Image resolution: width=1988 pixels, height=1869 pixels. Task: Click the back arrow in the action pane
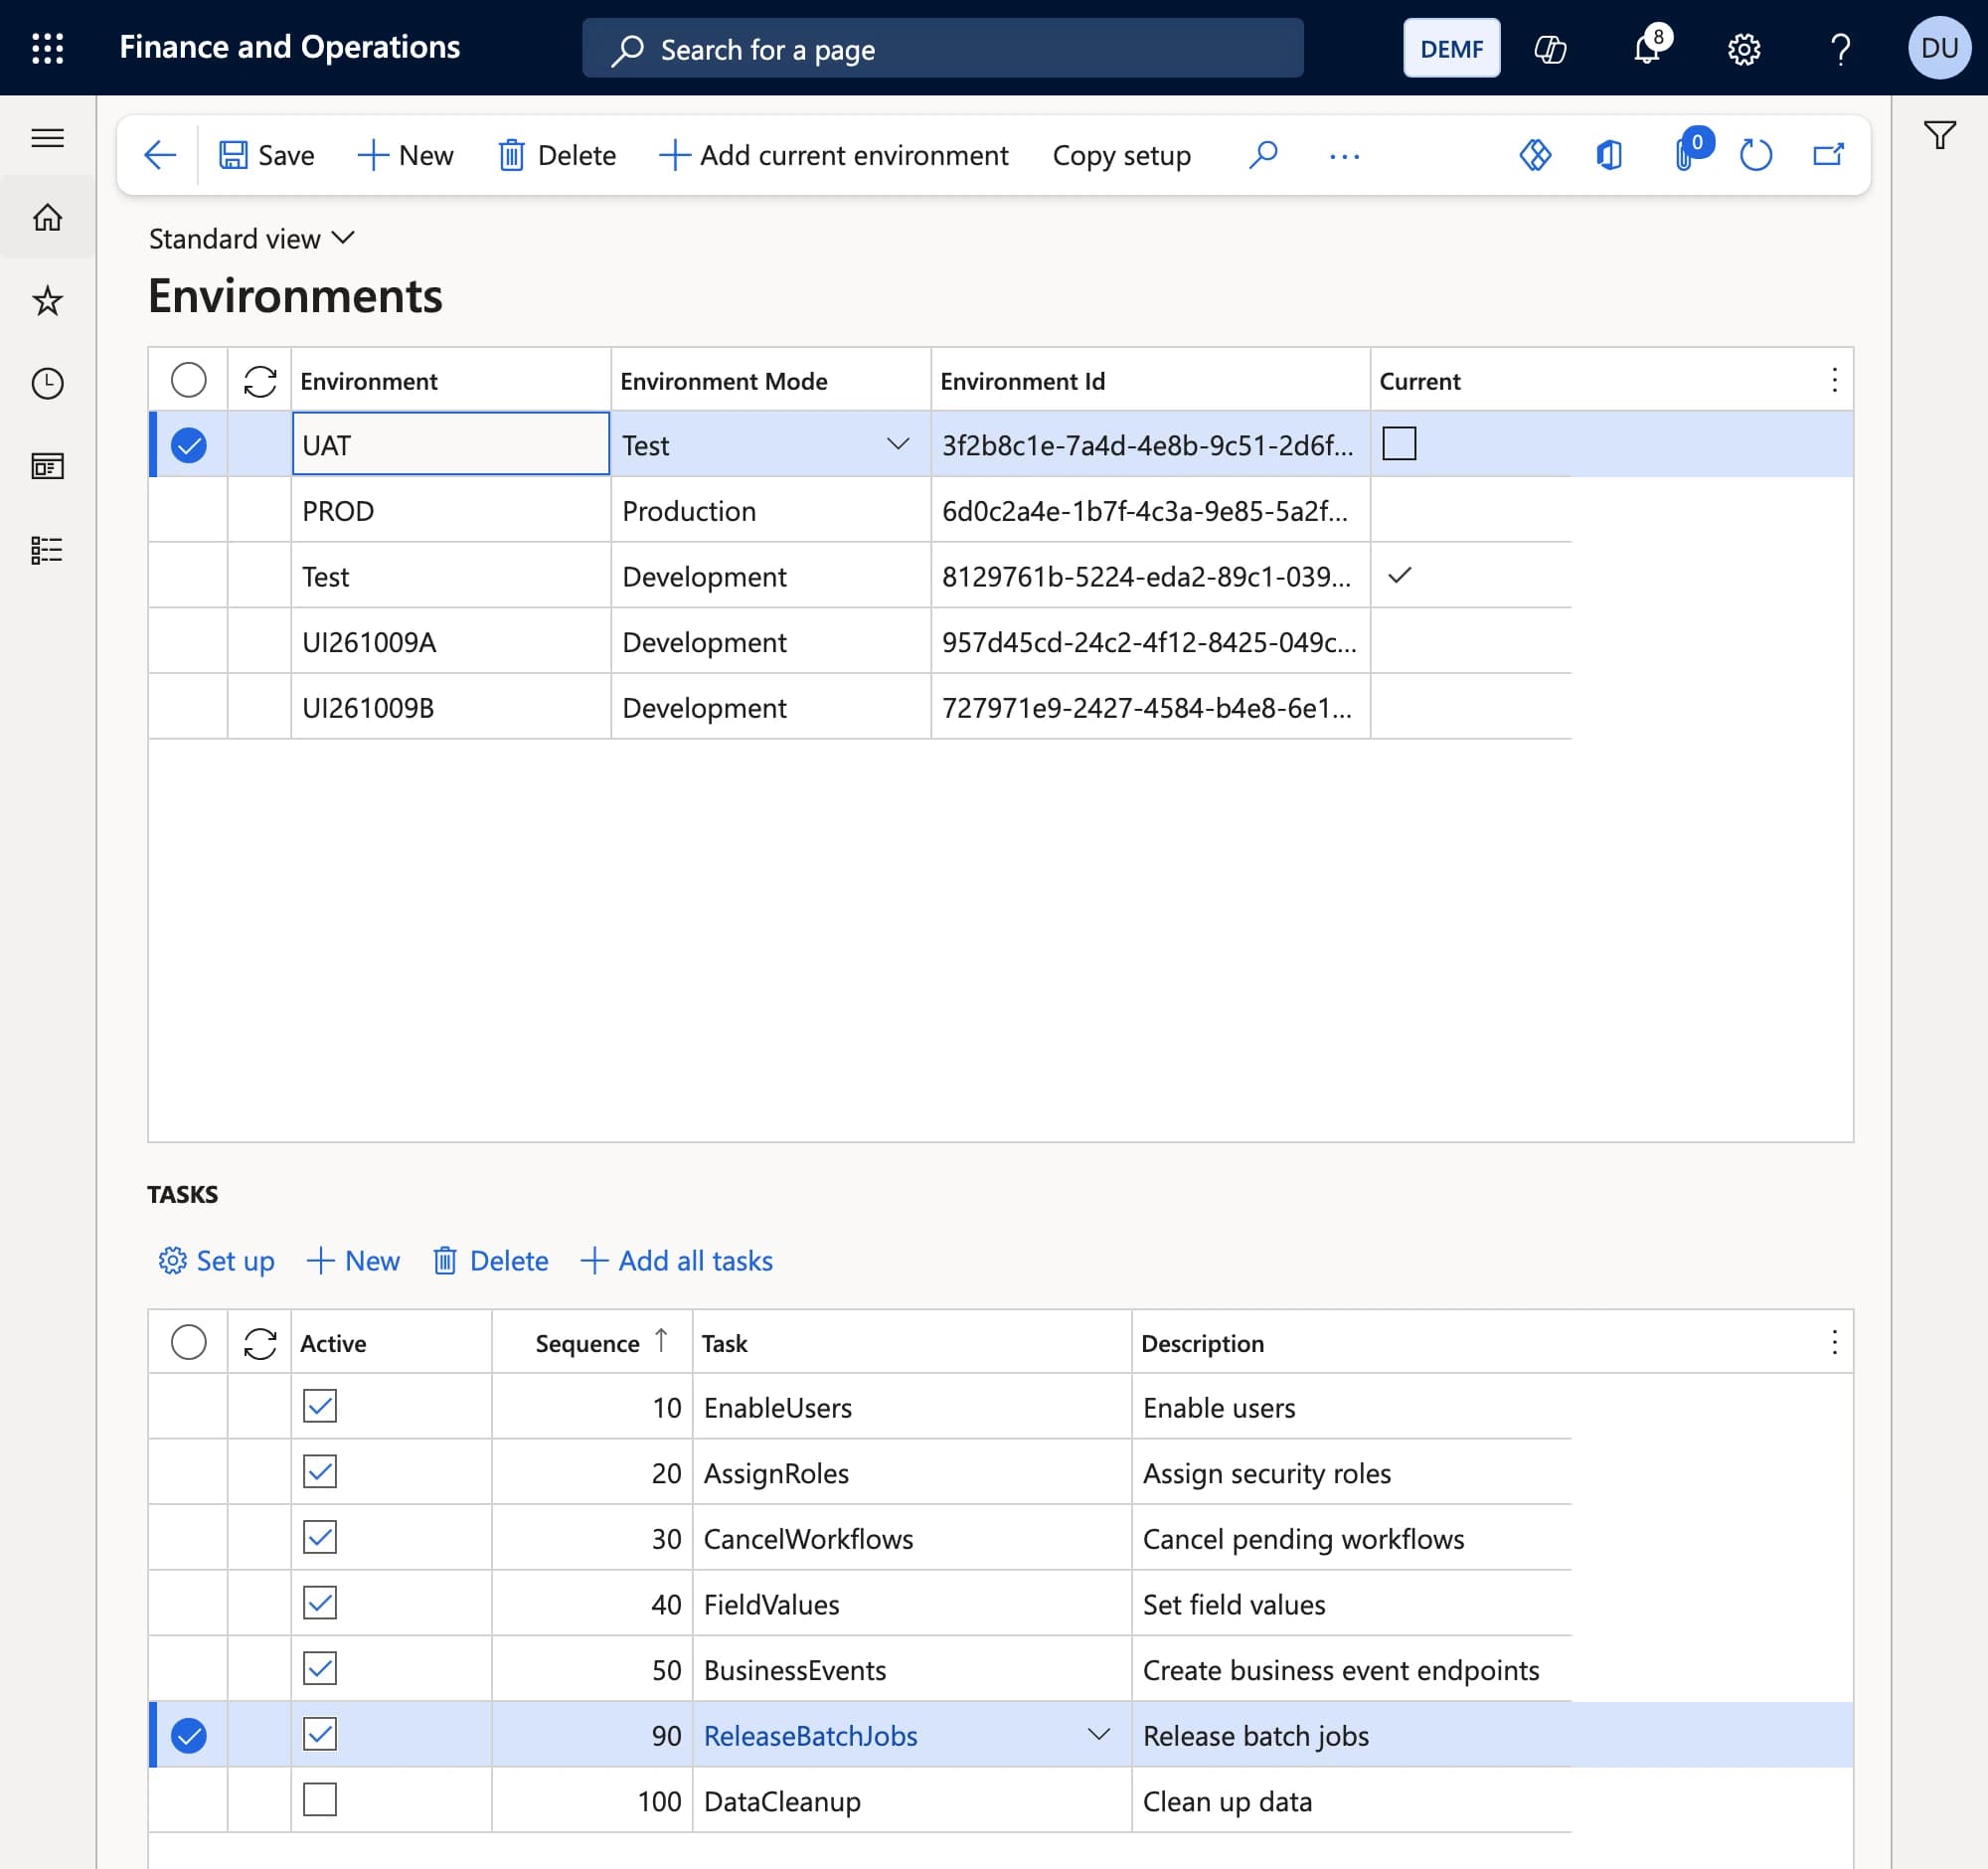[160, 155]
